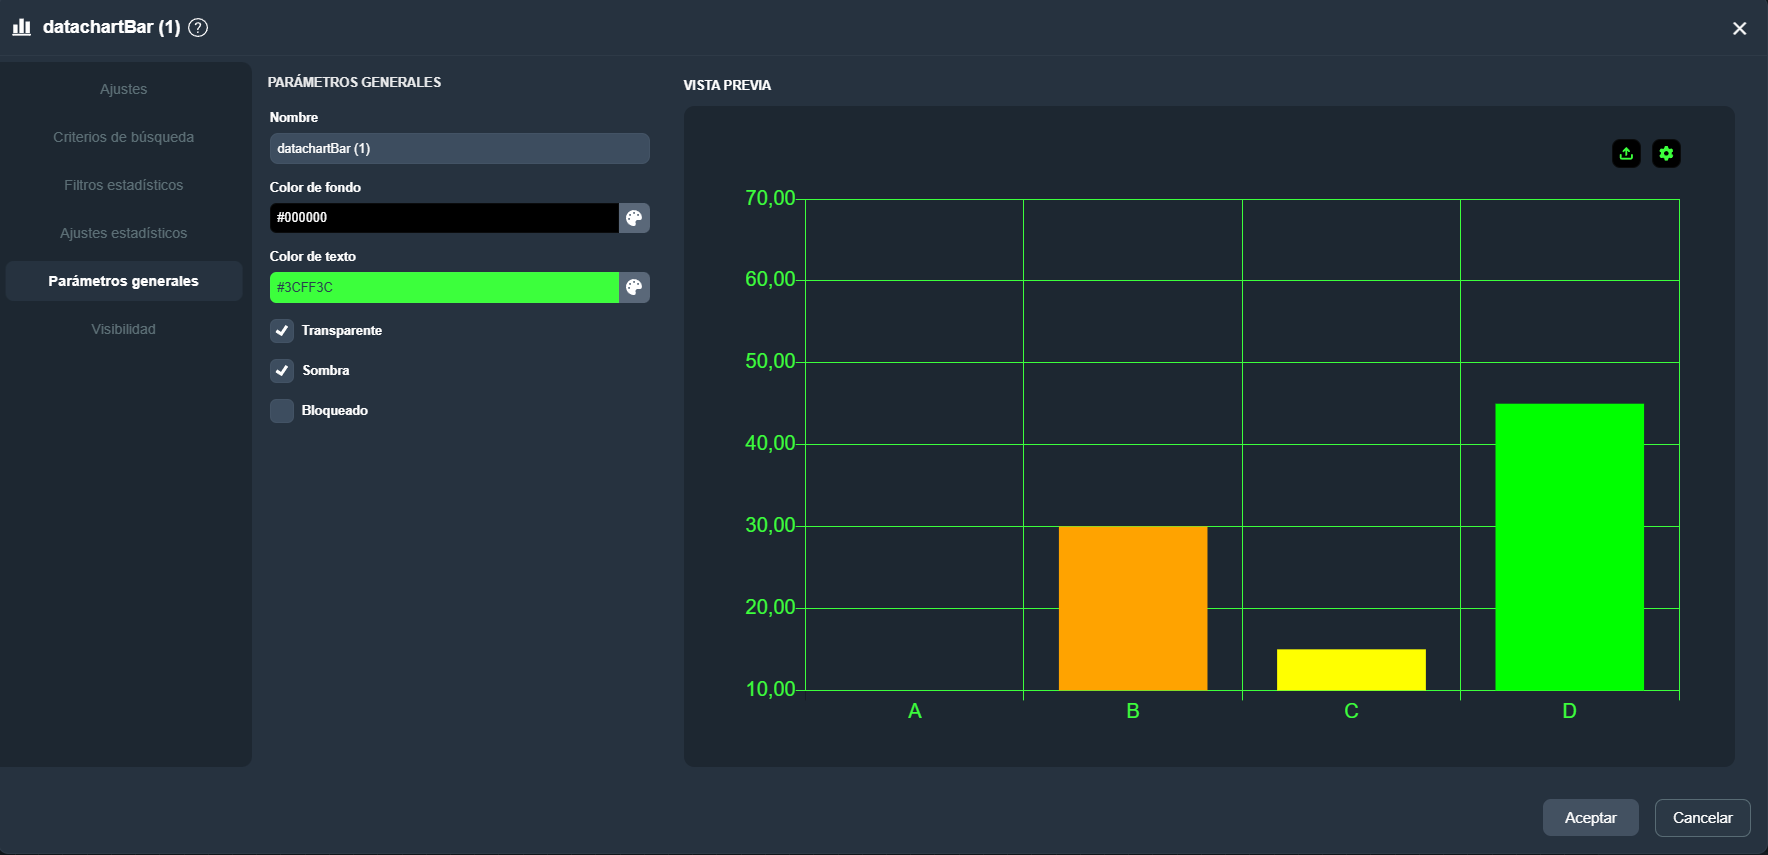
Task: Close the datachartBar dialog
Action: click(x=1739, y=29)
